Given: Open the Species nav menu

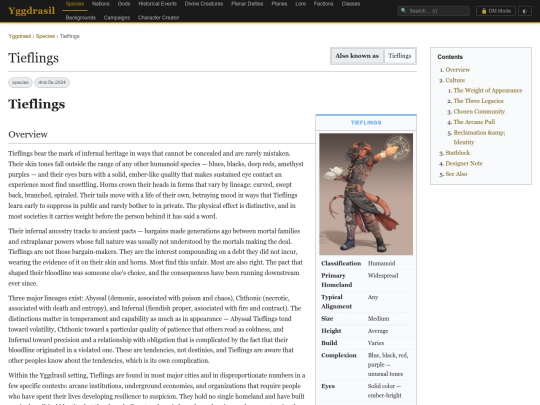Looking at the screenshot, I should point(75,4).
